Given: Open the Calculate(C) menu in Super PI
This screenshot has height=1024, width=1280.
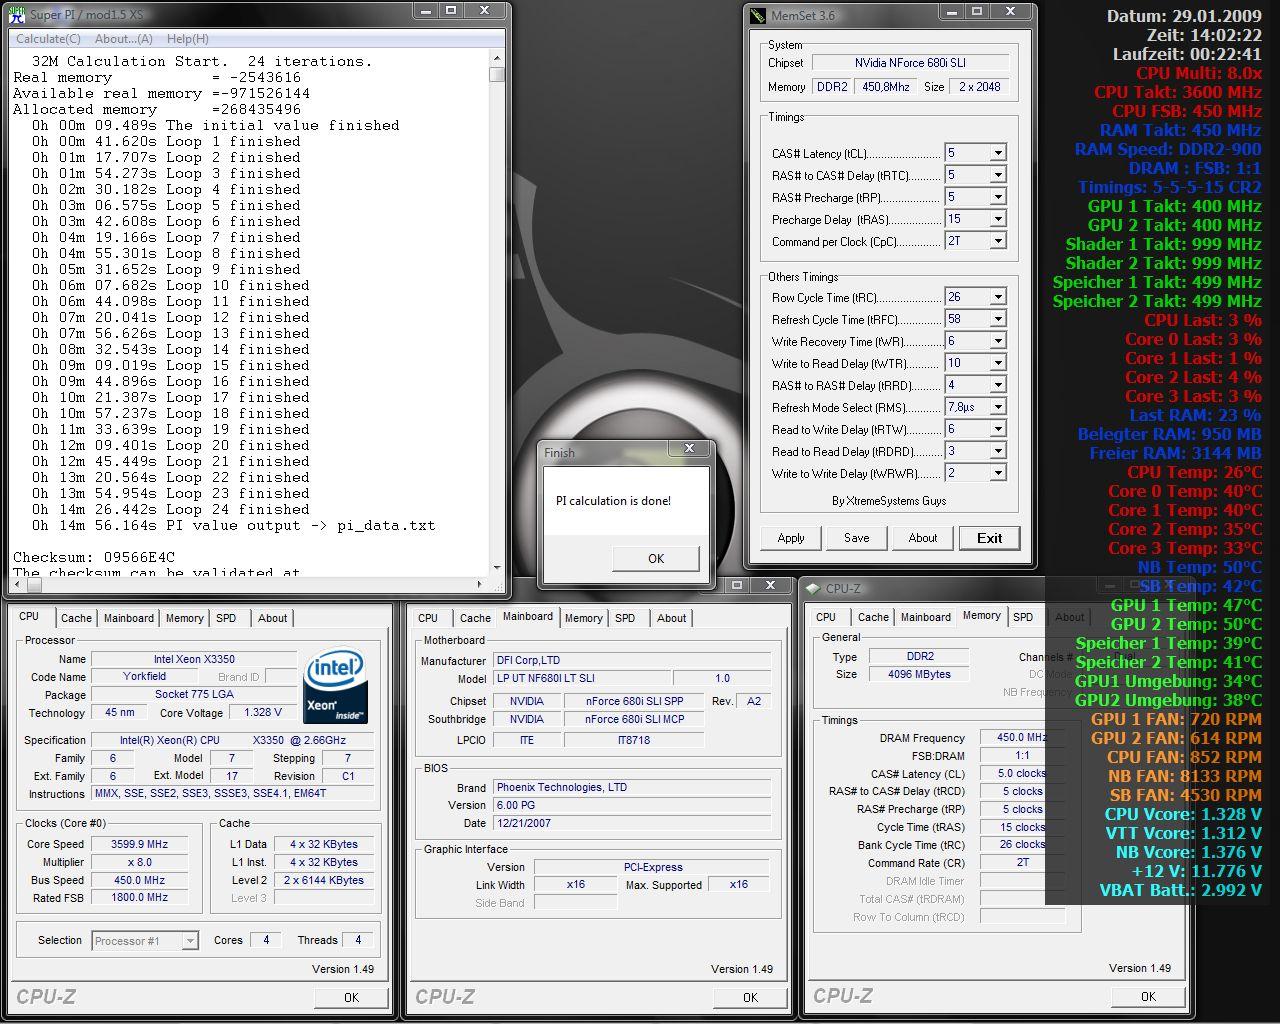Looking at the screenshot, I should click(48, 39).
